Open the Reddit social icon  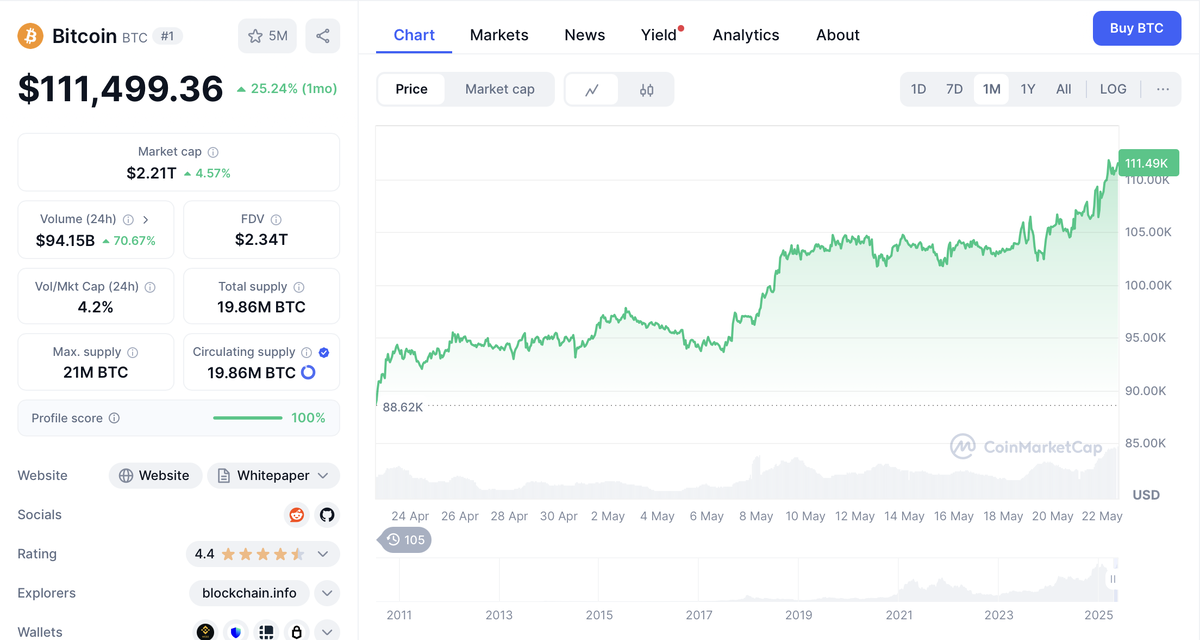pyautogui.click(x=296, y=515)
